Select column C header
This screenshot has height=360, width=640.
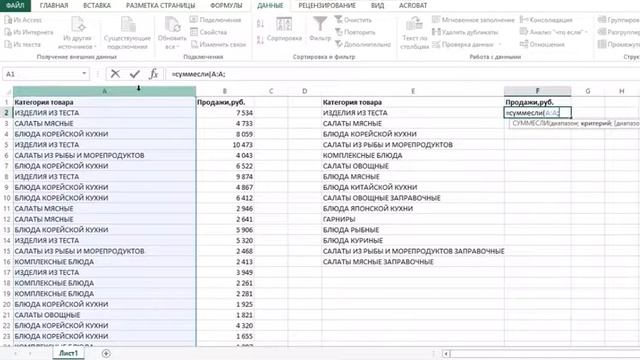click(271, 91)
